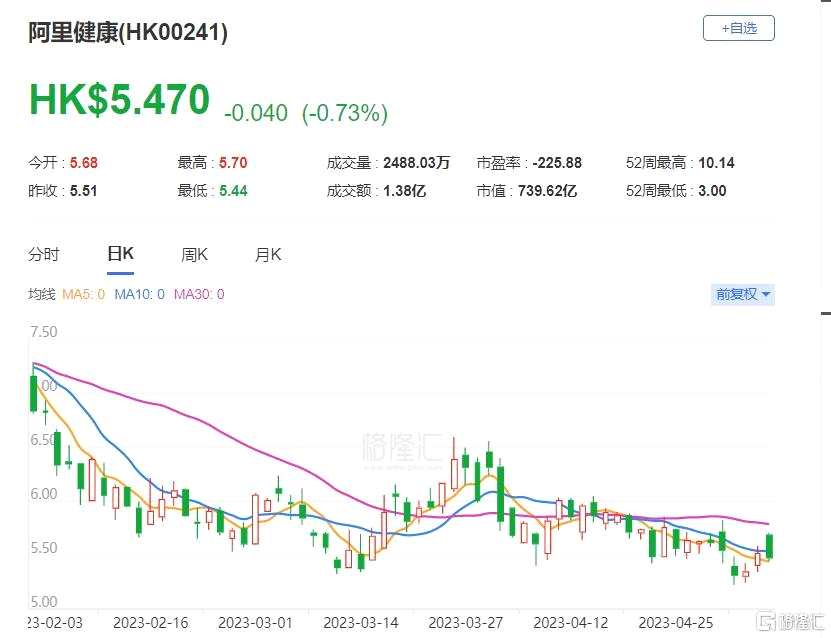This screenshot has height=638, width=831.
Task: Click the stock title 阿里健康(HK00241)
Action: (128, 33)
